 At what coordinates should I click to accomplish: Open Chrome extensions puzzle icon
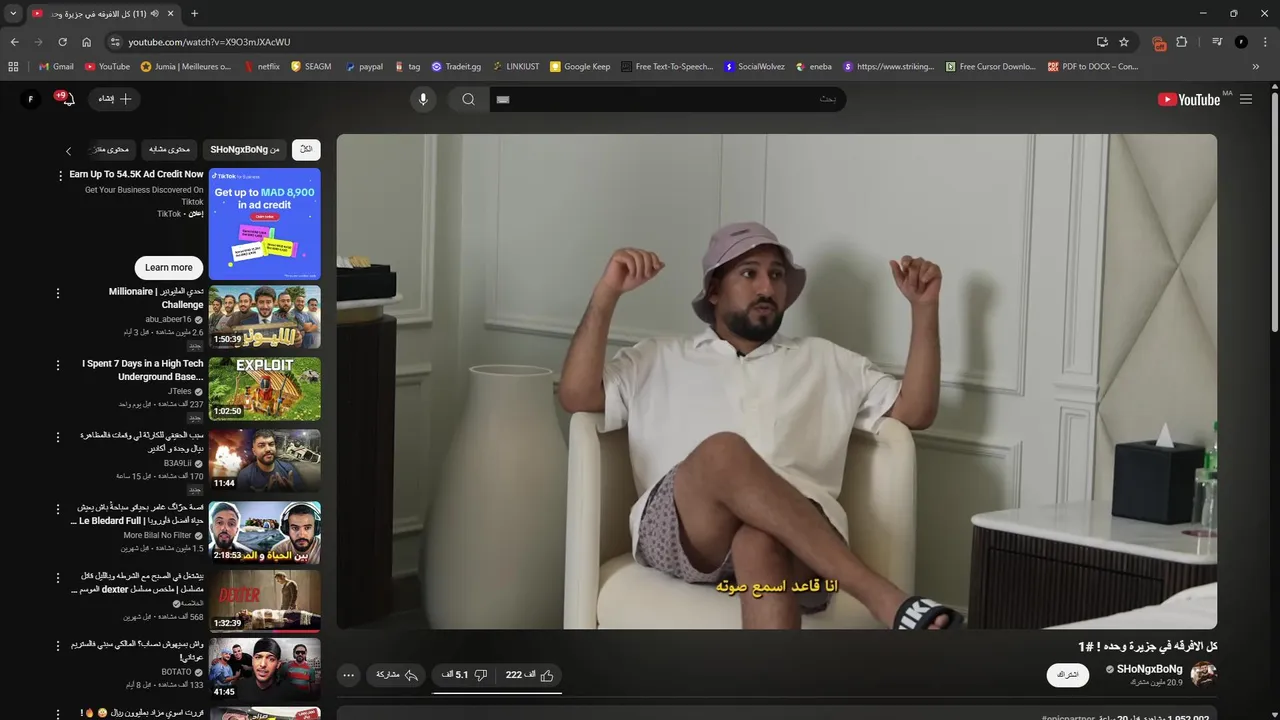coord(1182,42)
